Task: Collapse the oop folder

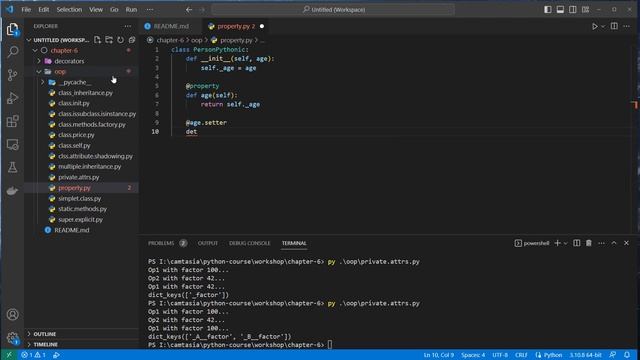Action: [x=39, y=72]
